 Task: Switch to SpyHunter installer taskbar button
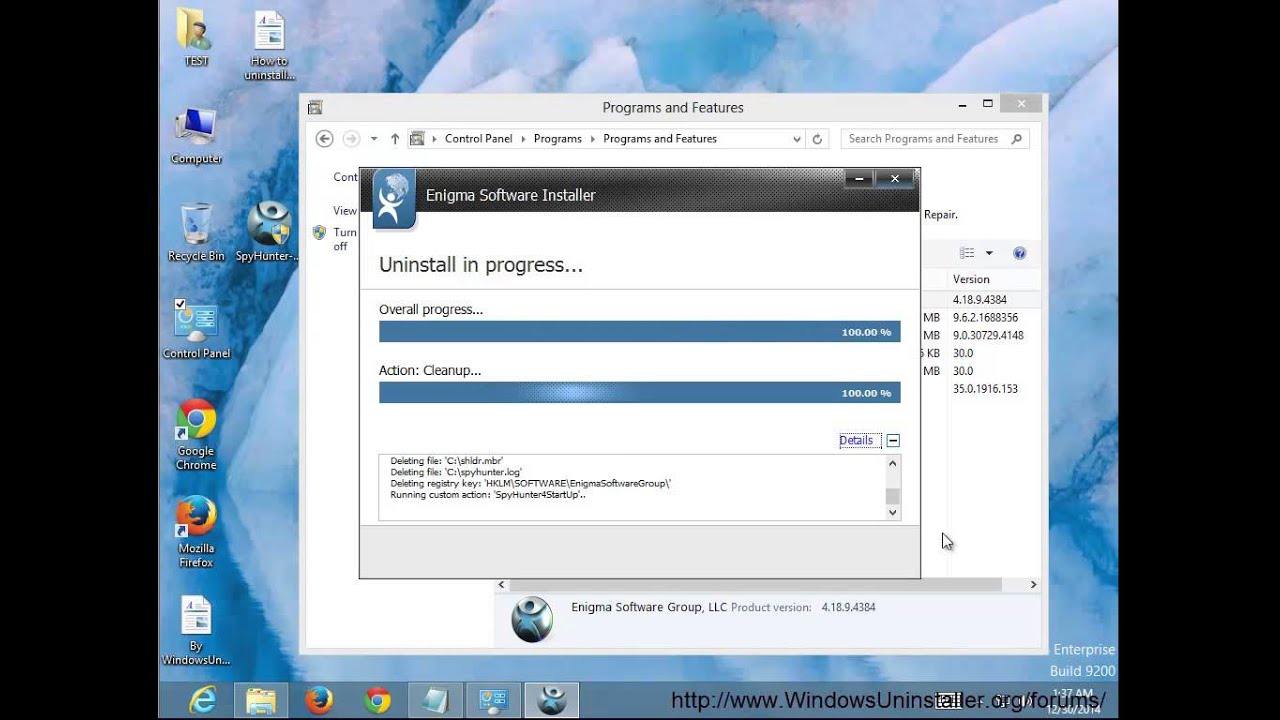point(551,701)
